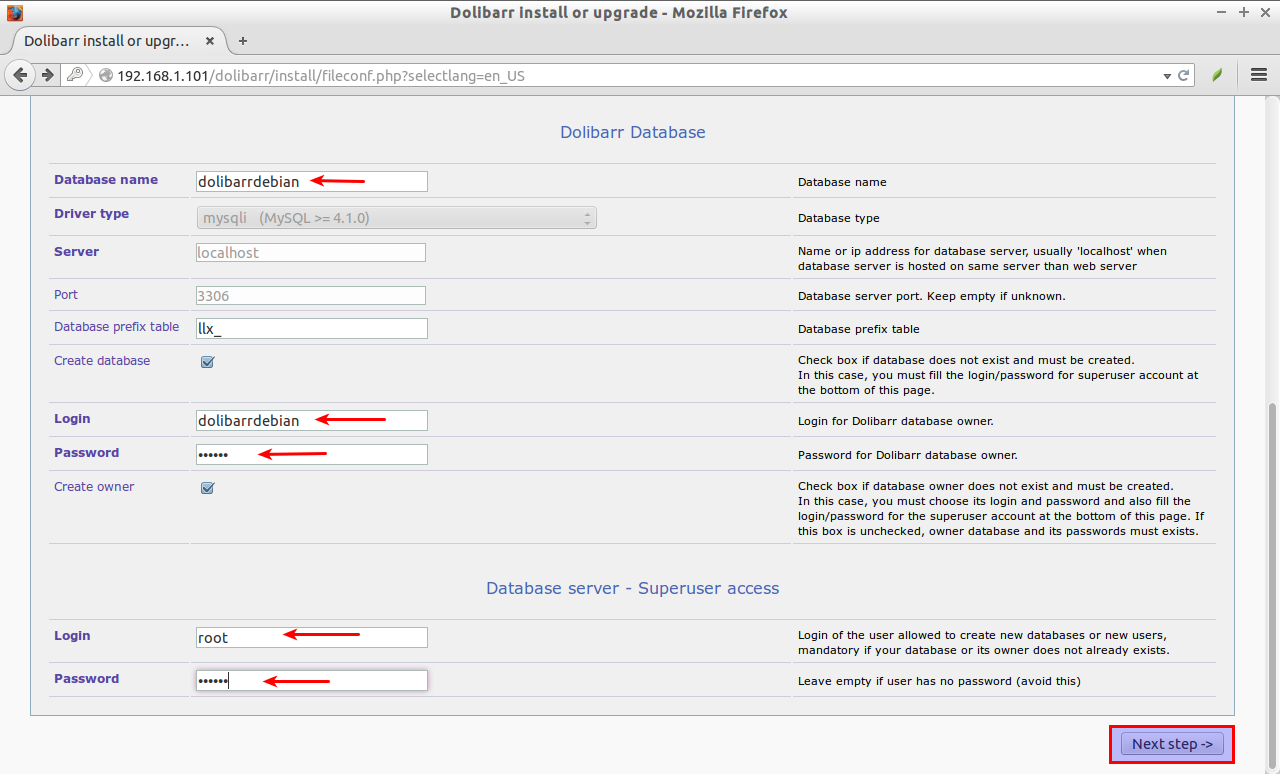1280x774 pixels.
Task: Toggle the Create database checkbox
Action: tap(207, 362)
